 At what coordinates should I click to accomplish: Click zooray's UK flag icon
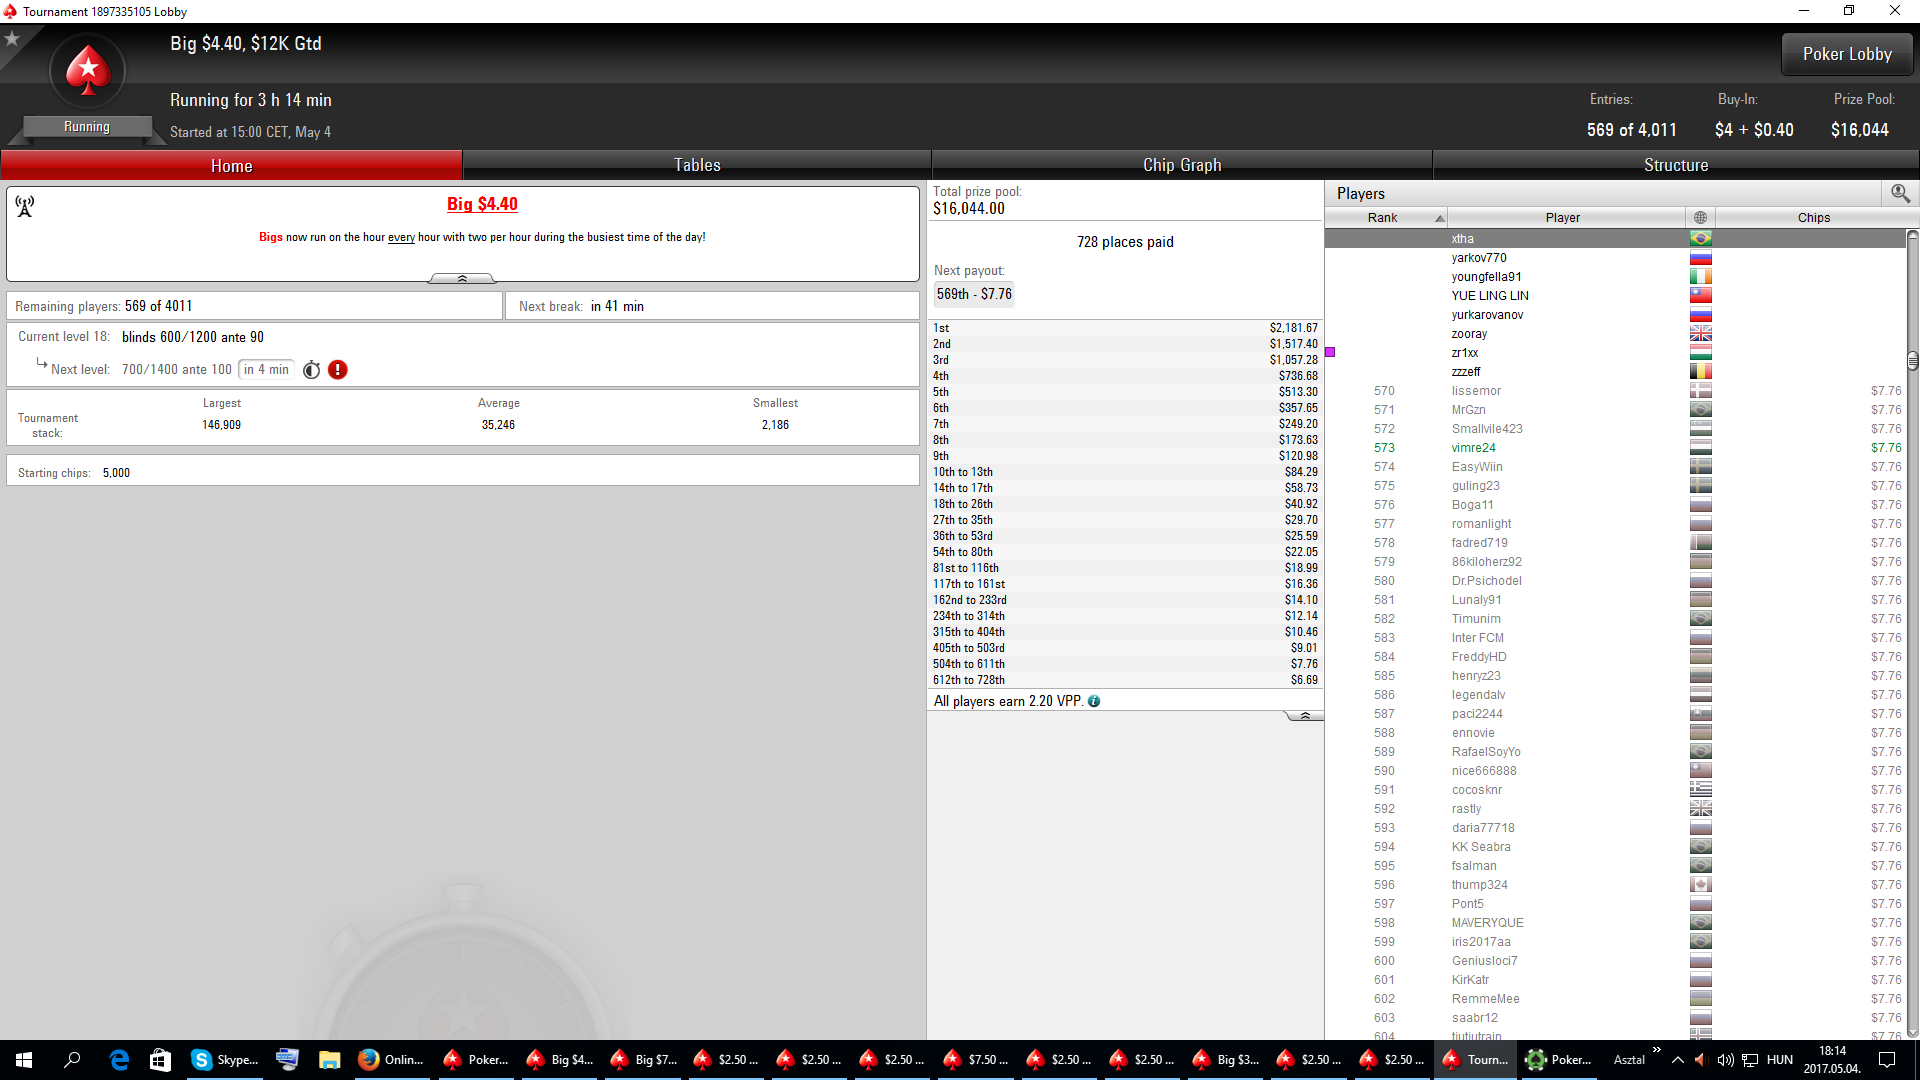(1700, 334)
